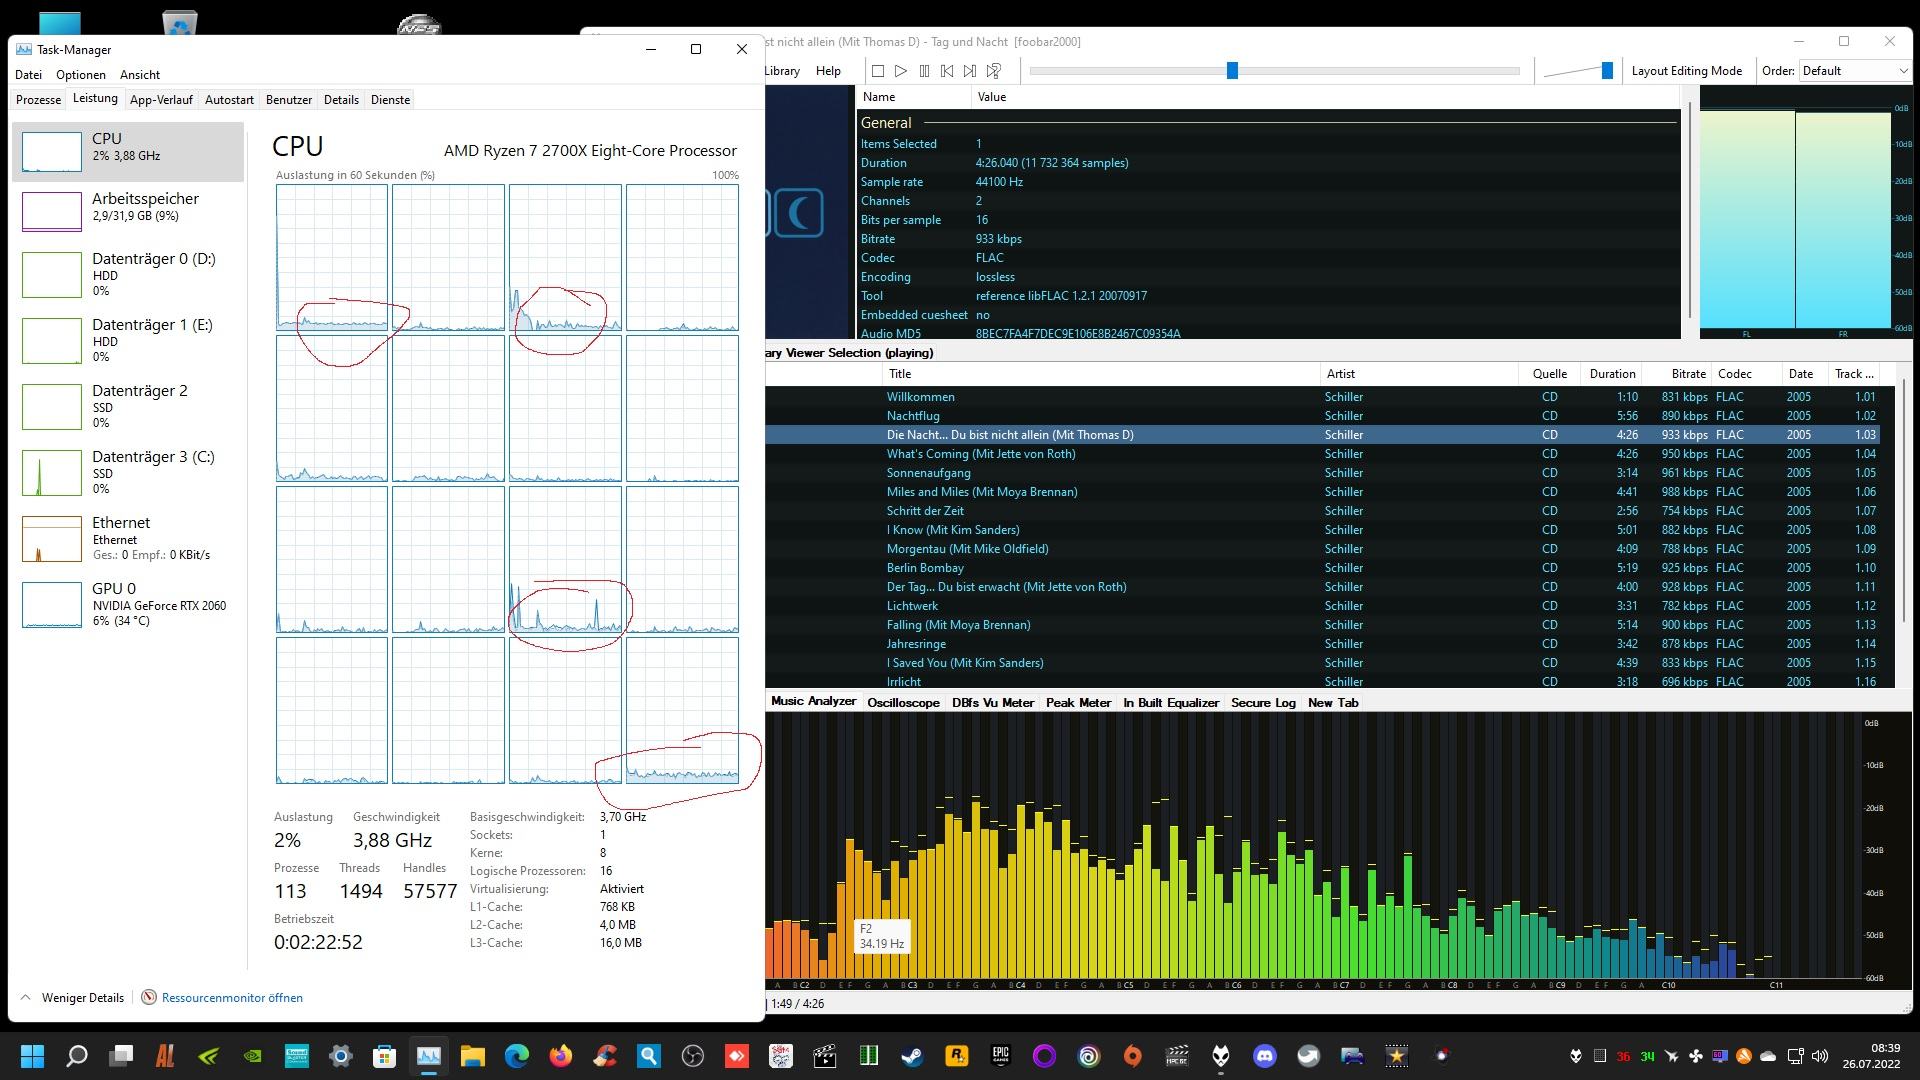Select the track Willkommen in the playlist
The width and height of the screenshot is (1920, 1080).
1322,397
